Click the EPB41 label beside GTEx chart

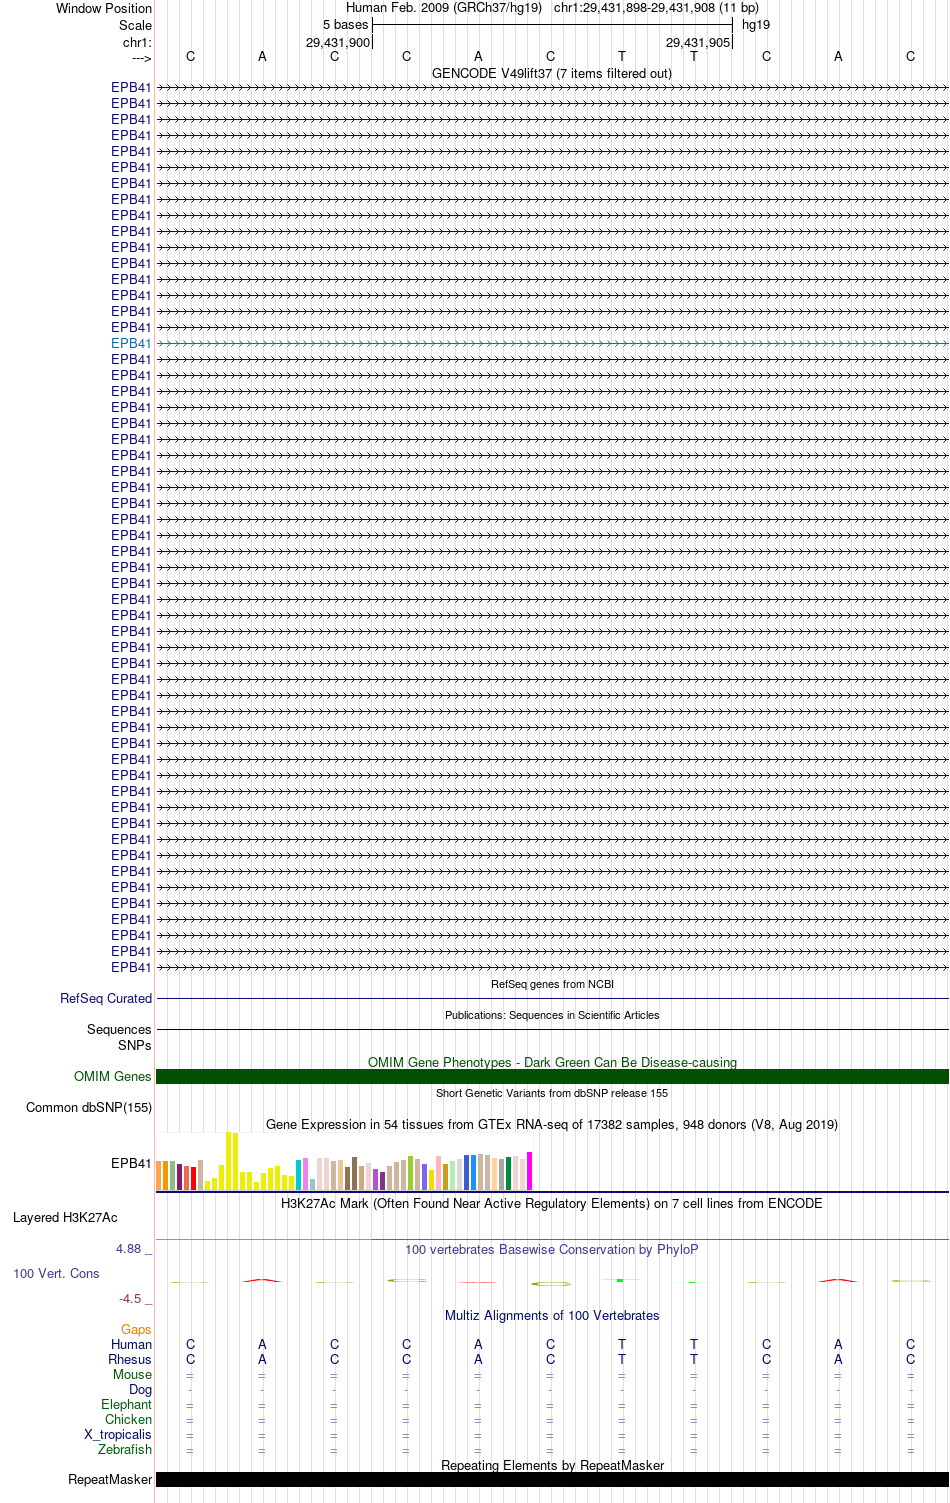(x=131, y=1163)
